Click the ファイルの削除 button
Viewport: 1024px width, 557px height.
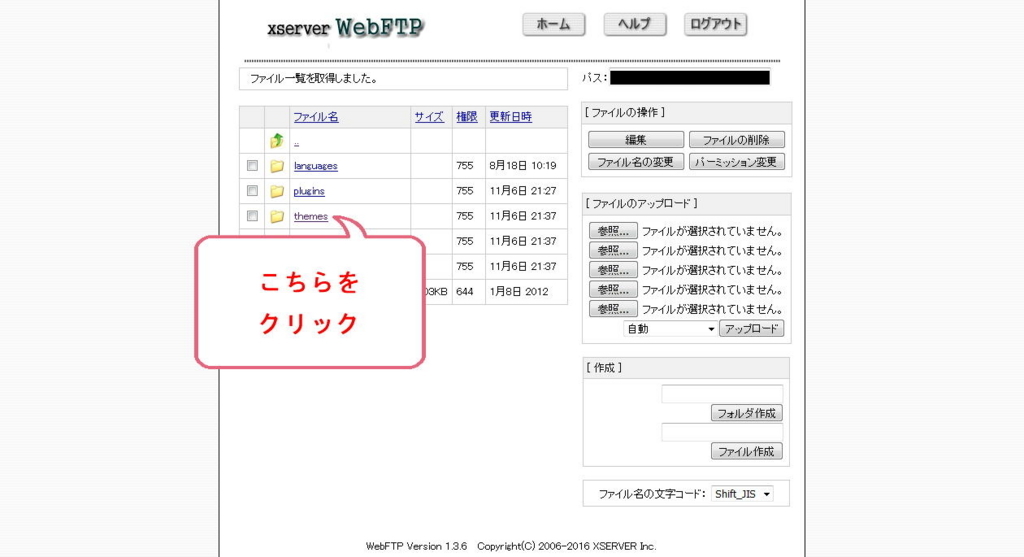coord(736,140)
